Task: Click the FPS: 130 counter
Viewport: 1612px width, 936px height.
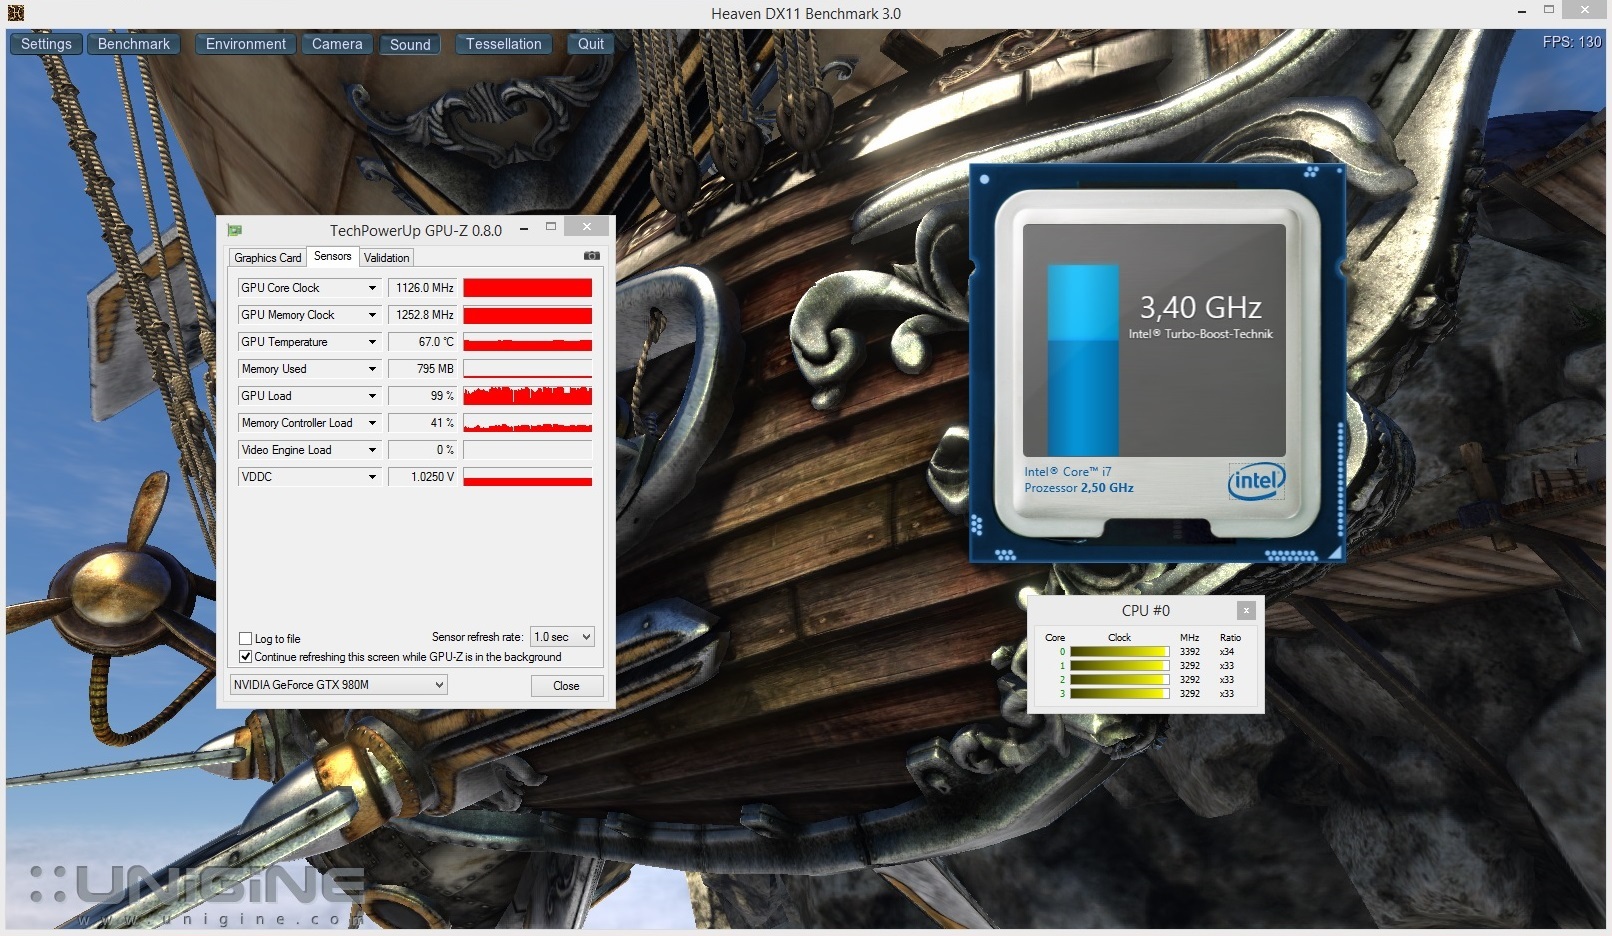Action: [1572, 42]
